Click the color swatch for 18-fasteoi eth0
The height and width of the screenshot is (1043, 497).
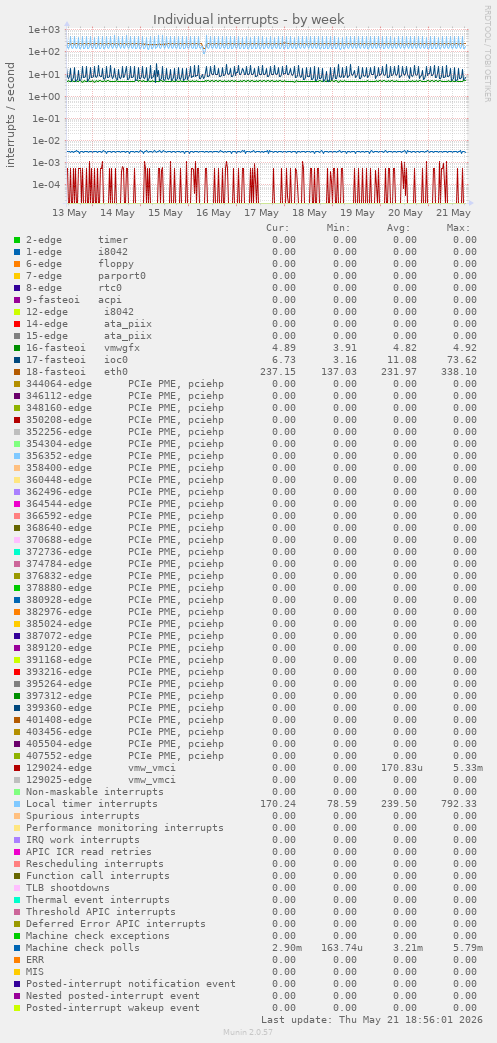pyautogui.click(x=17, y=371)
